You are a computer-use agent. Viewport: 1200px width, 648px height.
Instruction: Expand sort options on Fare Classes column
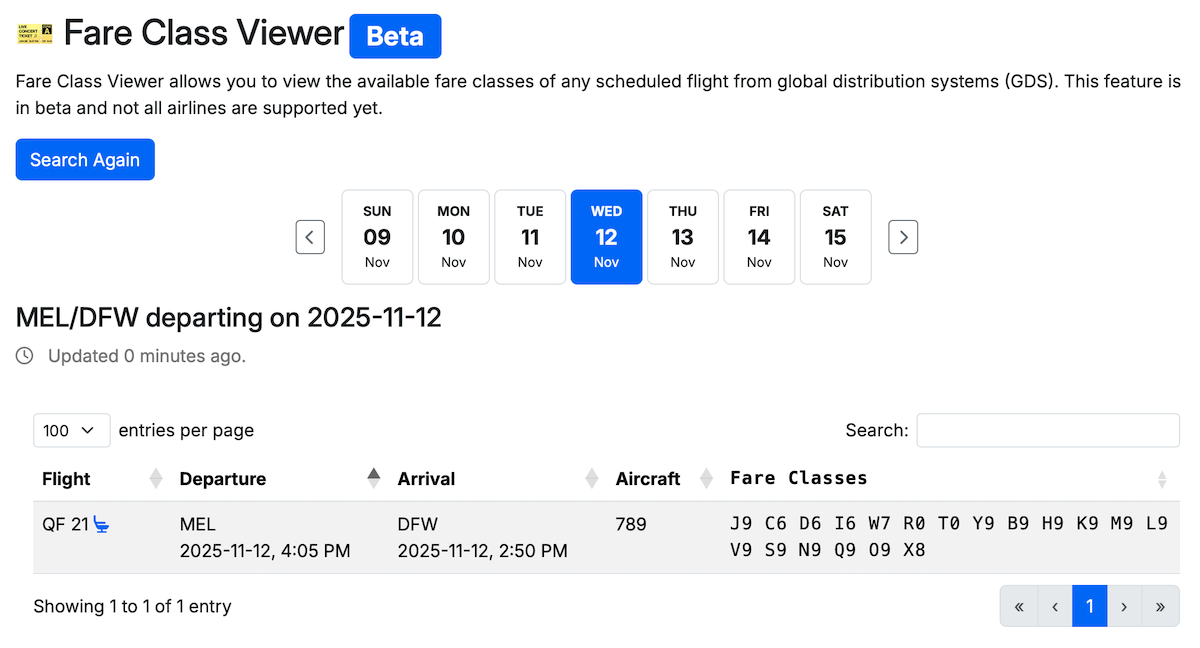tap(1161, 478)
